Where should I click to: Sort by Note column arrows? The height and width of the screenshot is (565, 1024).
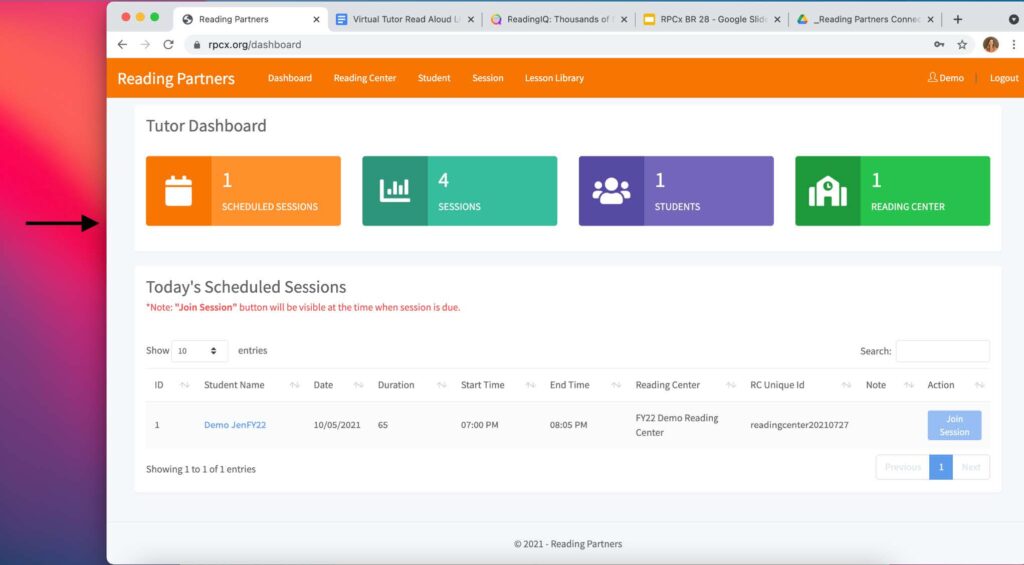pyautogui.click(x=908, y=385)
